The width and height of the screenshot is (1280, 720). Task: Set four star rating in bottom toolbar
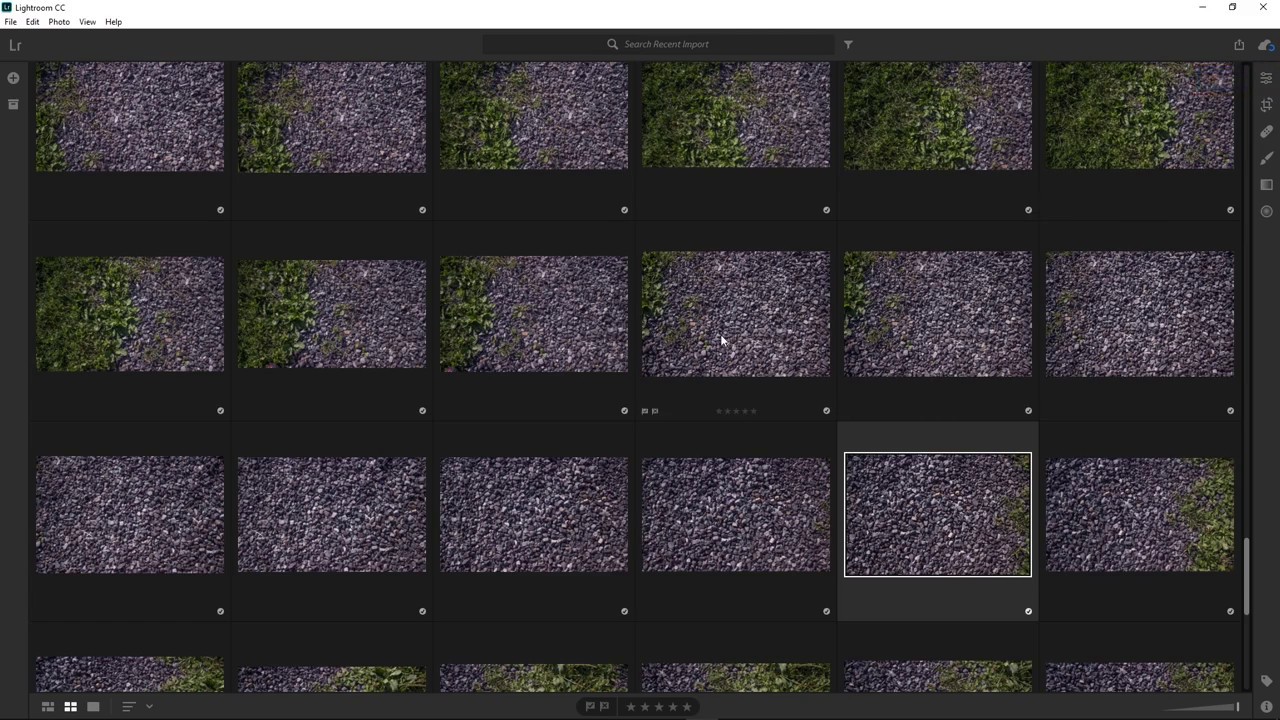point(673,707)
